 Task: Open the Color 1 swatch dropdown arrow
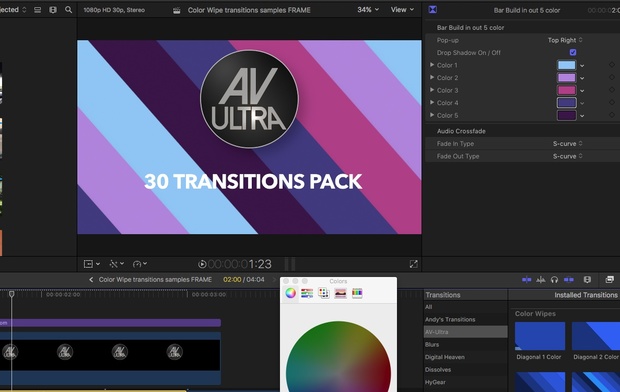582,66
